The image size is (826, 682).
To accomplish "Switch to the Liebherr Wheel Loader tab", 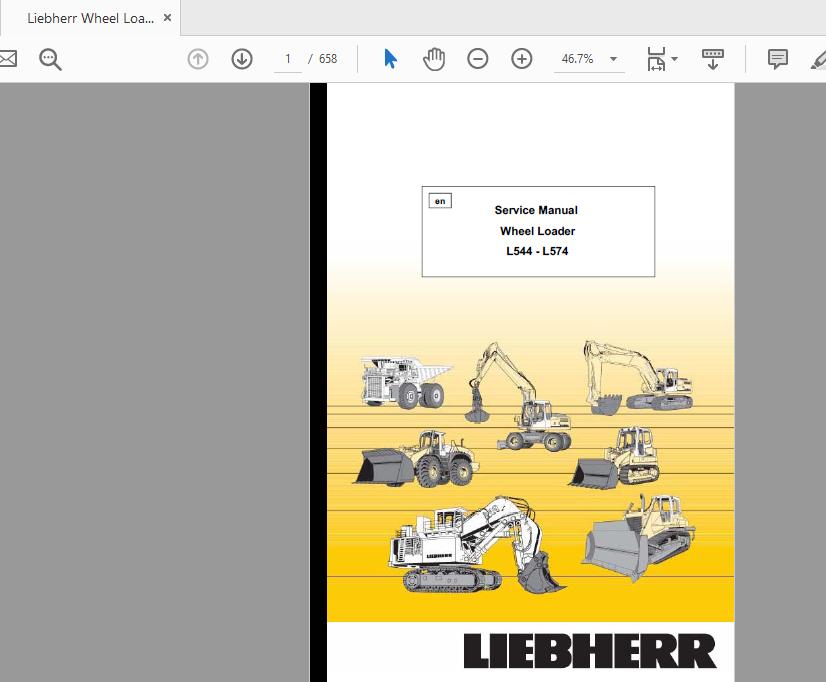I will [x=91, y=18].
